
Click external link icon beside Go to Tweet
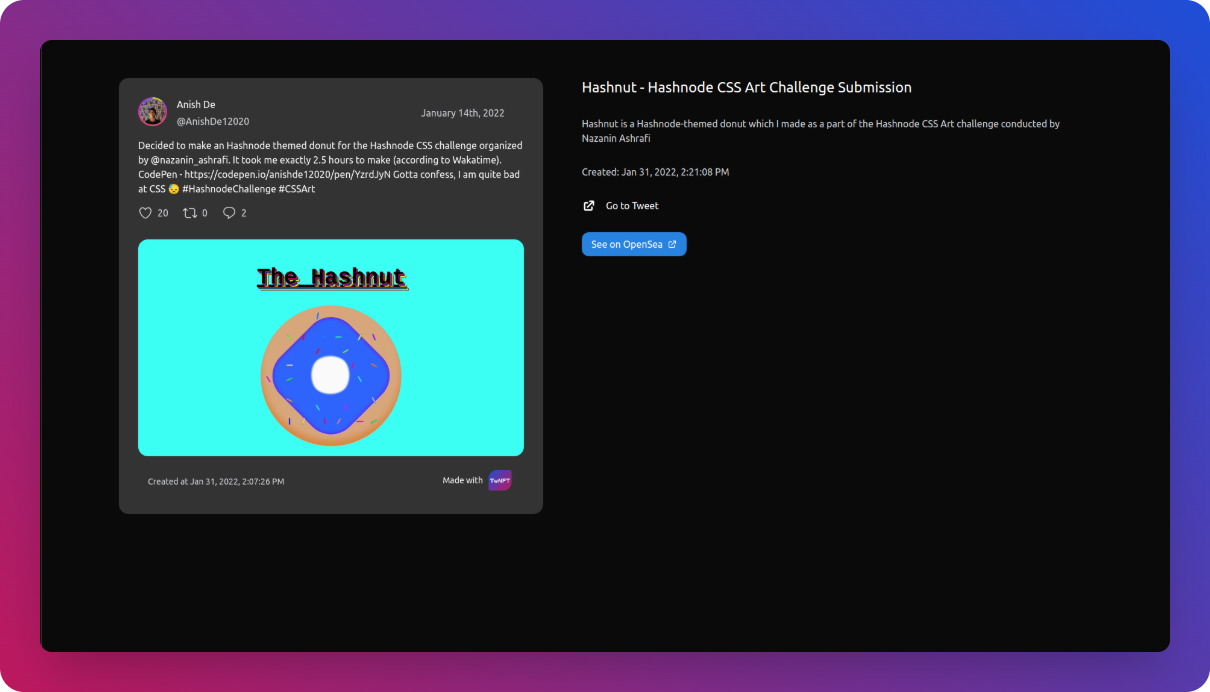[589, 206]
